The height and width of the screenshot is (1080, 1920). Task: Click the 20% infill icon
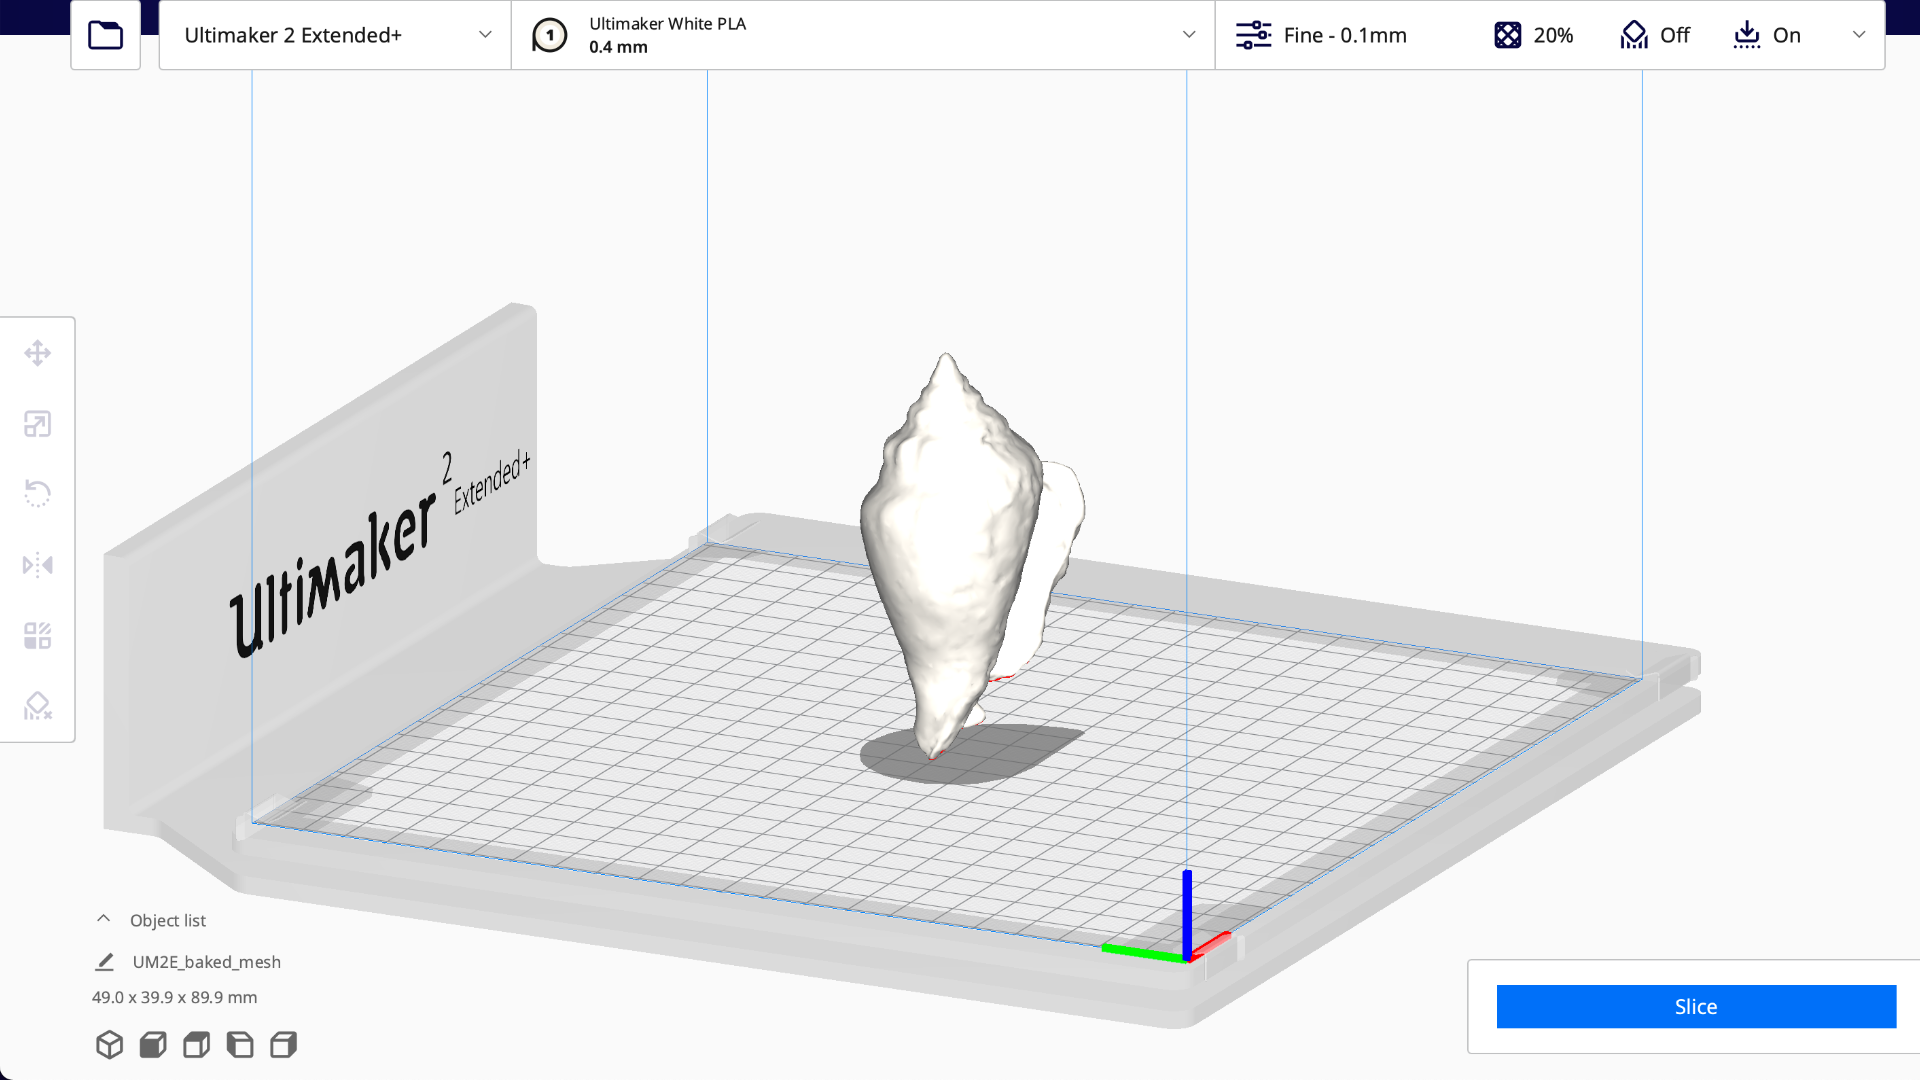1507,35
